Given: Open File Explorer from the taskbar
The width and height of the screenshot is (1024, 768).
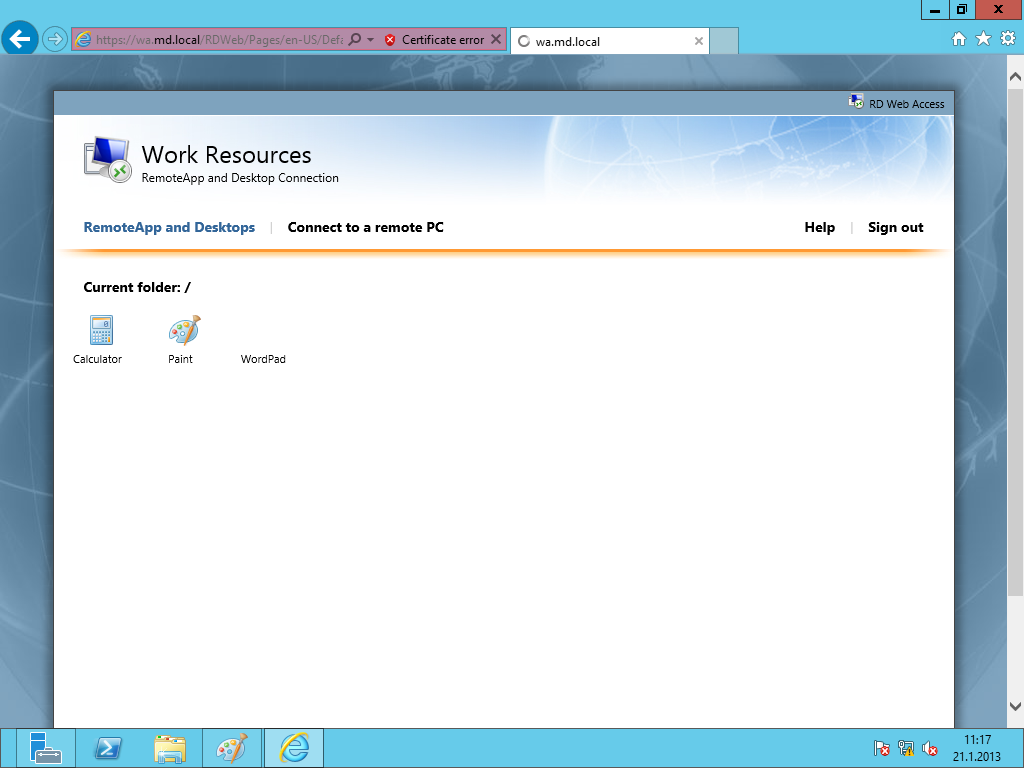Looking at the screenshot, I should point(170,748).
